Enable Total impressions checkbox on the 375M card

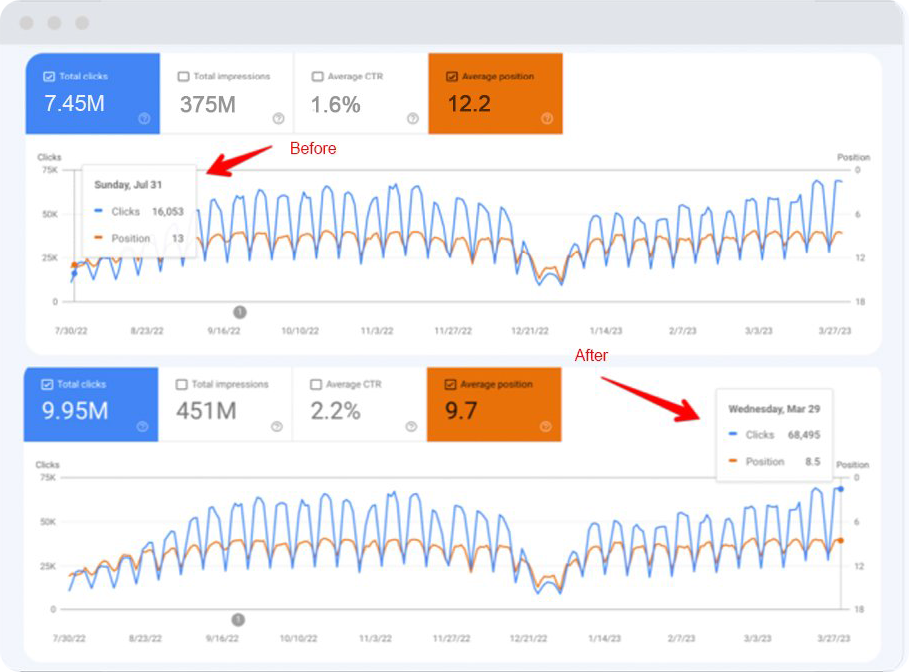pyautogui.click(x=183, y=76)
